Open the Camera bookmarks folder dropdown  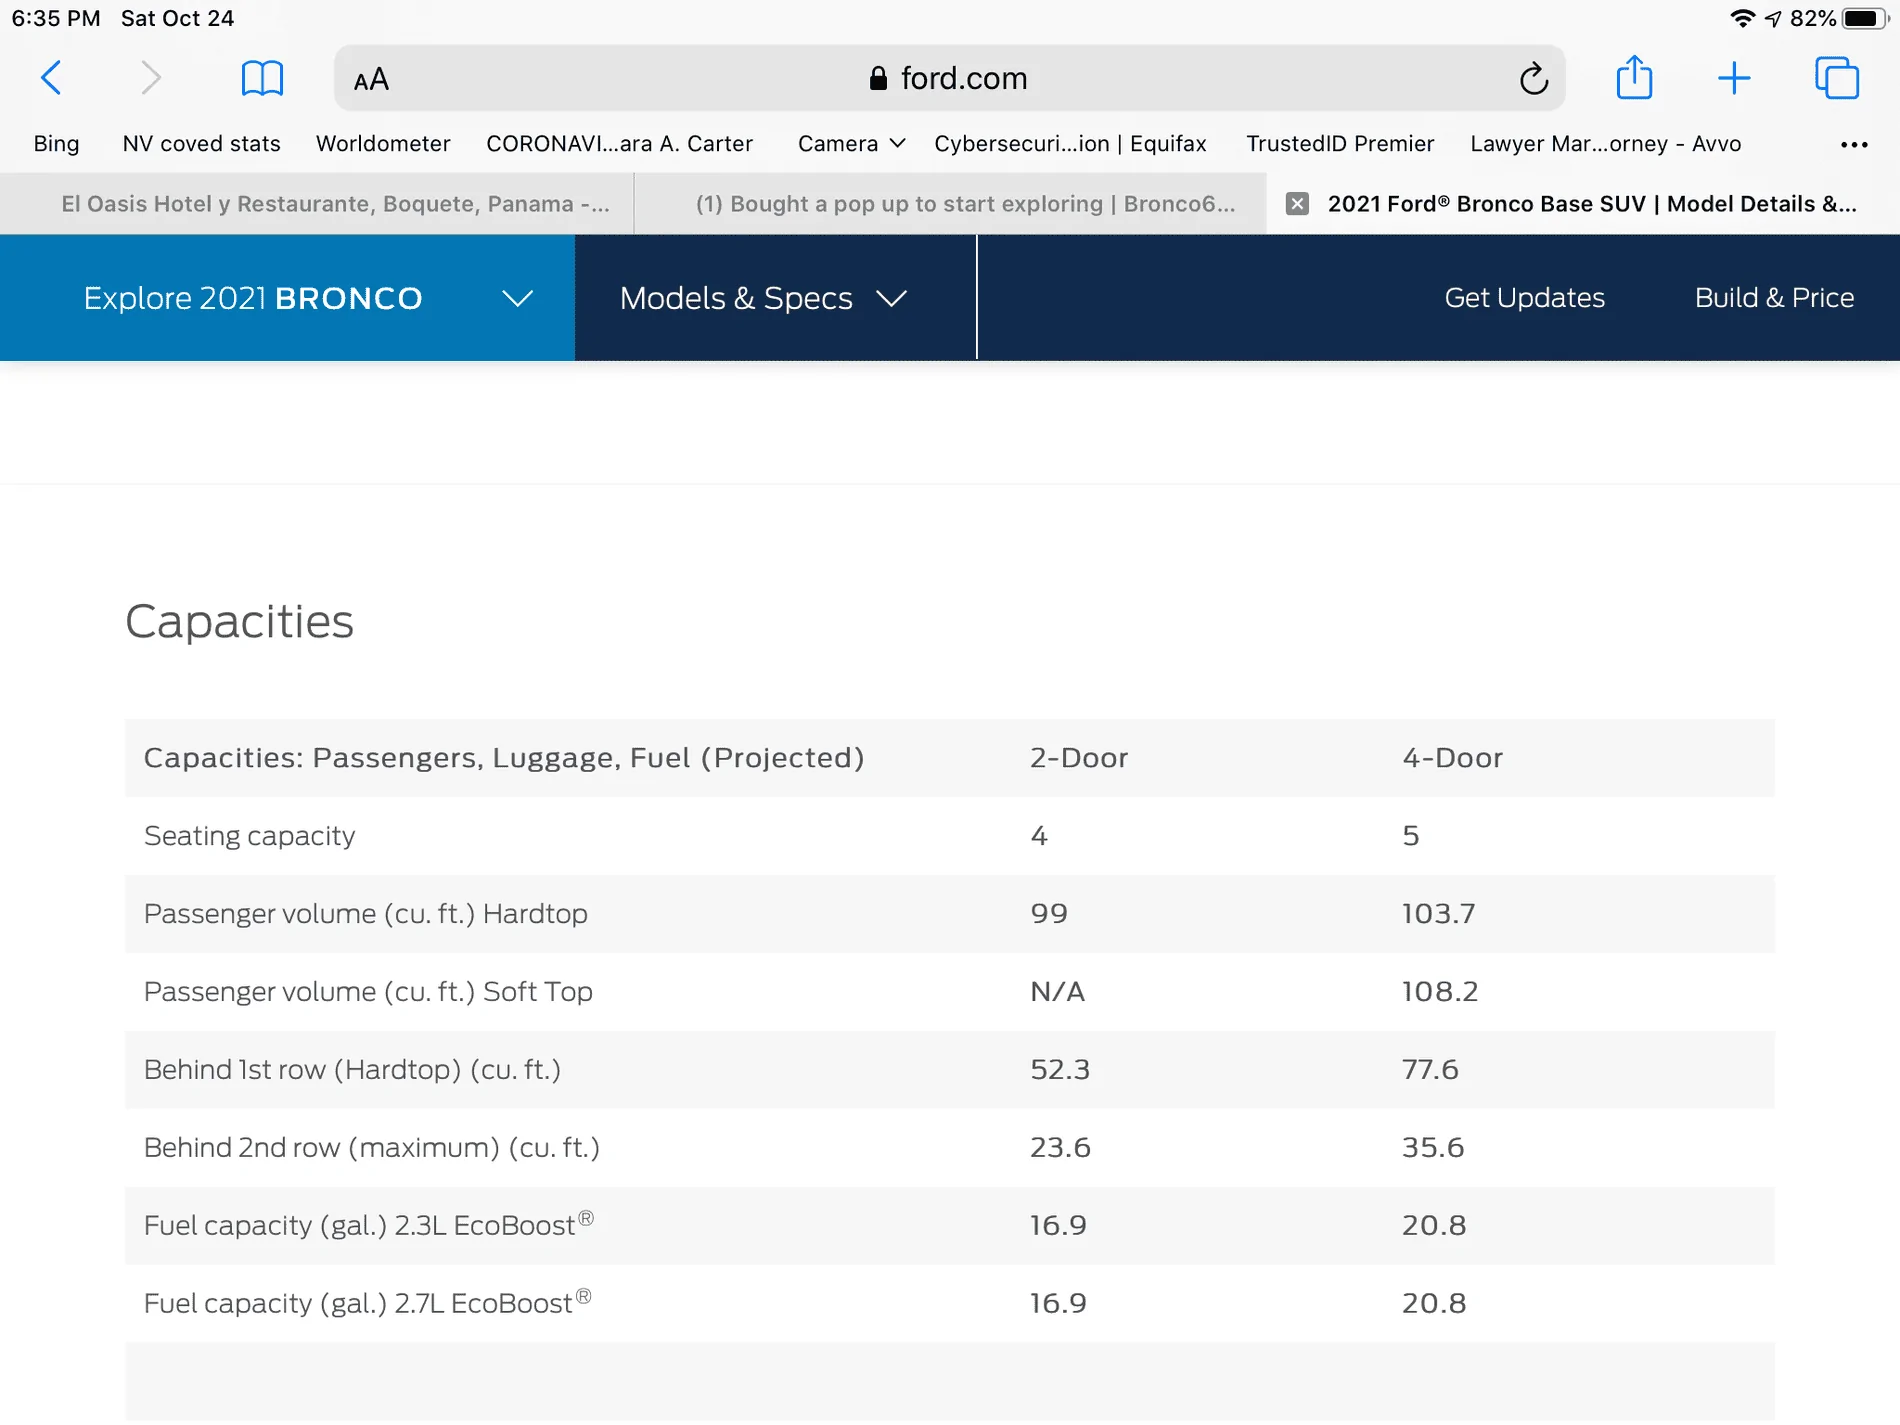[x=851, y=144]
